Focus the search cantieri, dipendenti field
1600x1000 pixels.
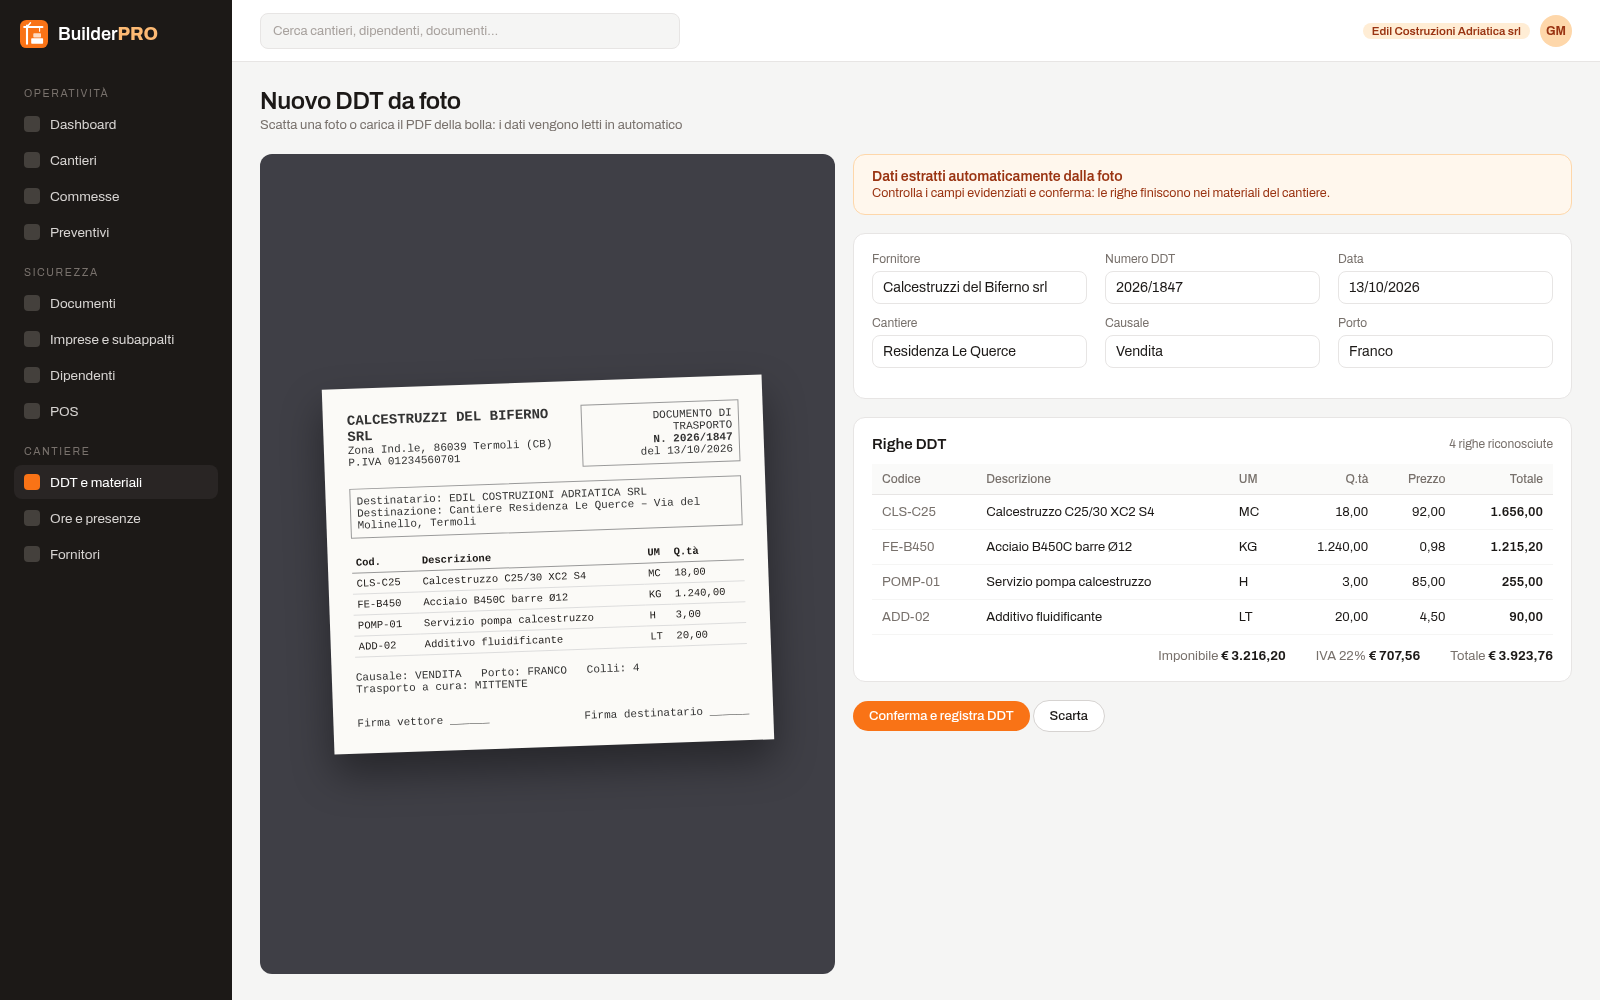tap(470, 31)
